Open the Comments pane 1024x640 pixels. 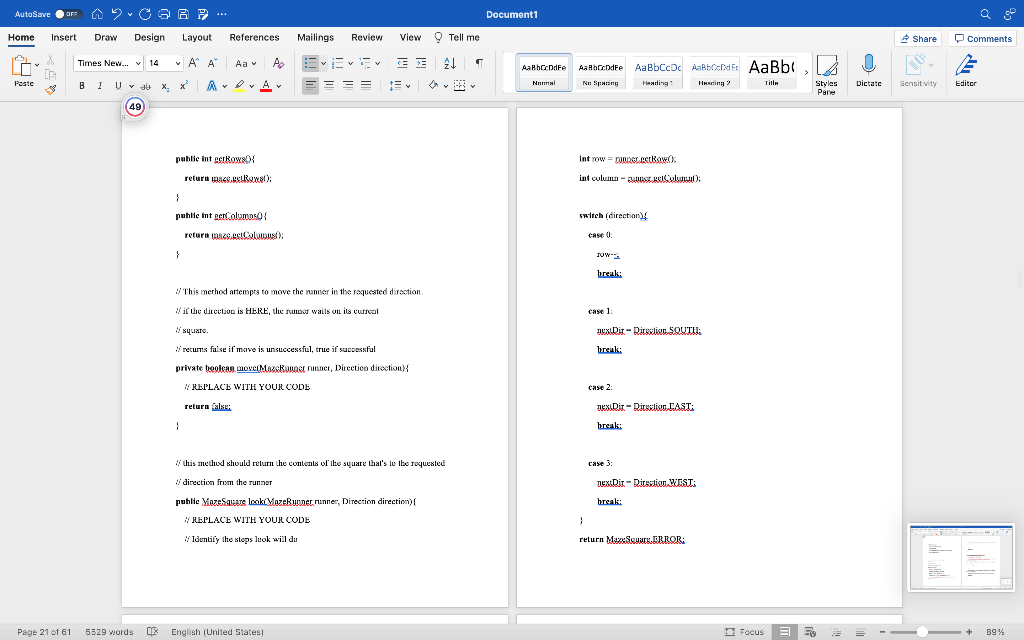[x=983, y=39]
